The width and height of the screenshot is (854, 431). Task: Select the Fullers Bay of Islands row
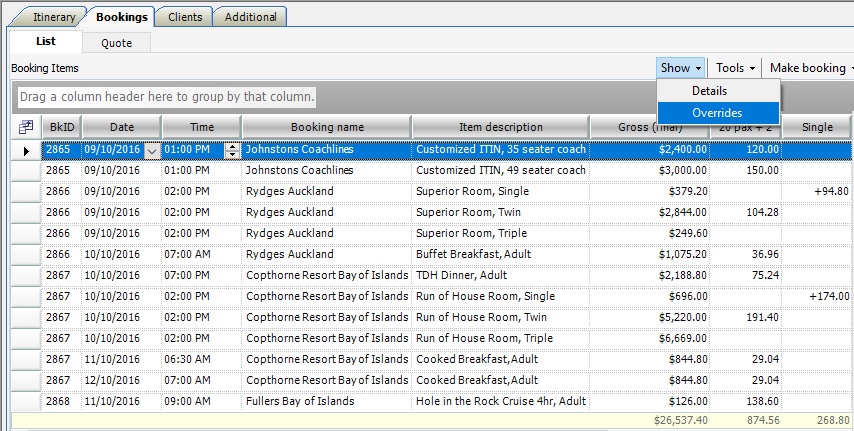[x=327, y=402]
